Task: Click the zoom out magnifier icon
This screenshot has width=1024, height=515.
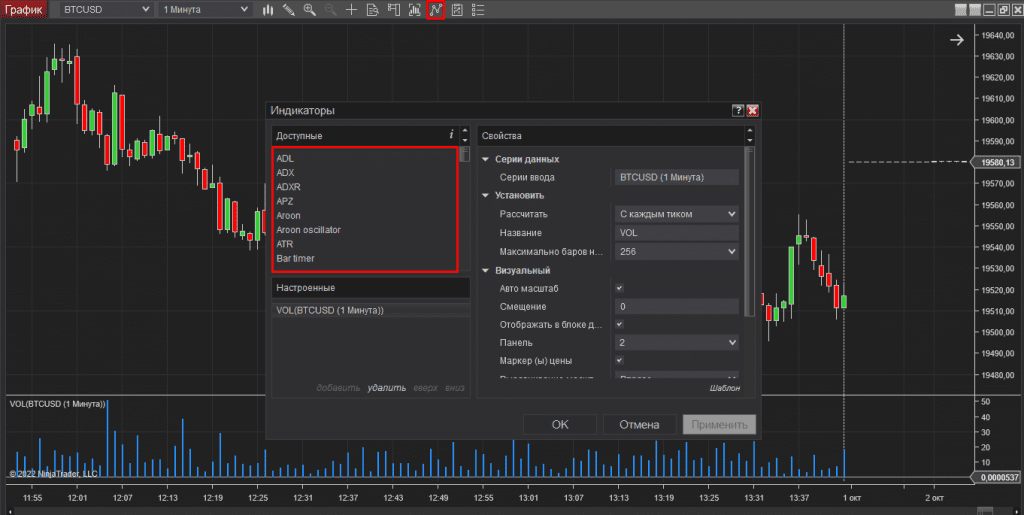Action: click(330, 10)
